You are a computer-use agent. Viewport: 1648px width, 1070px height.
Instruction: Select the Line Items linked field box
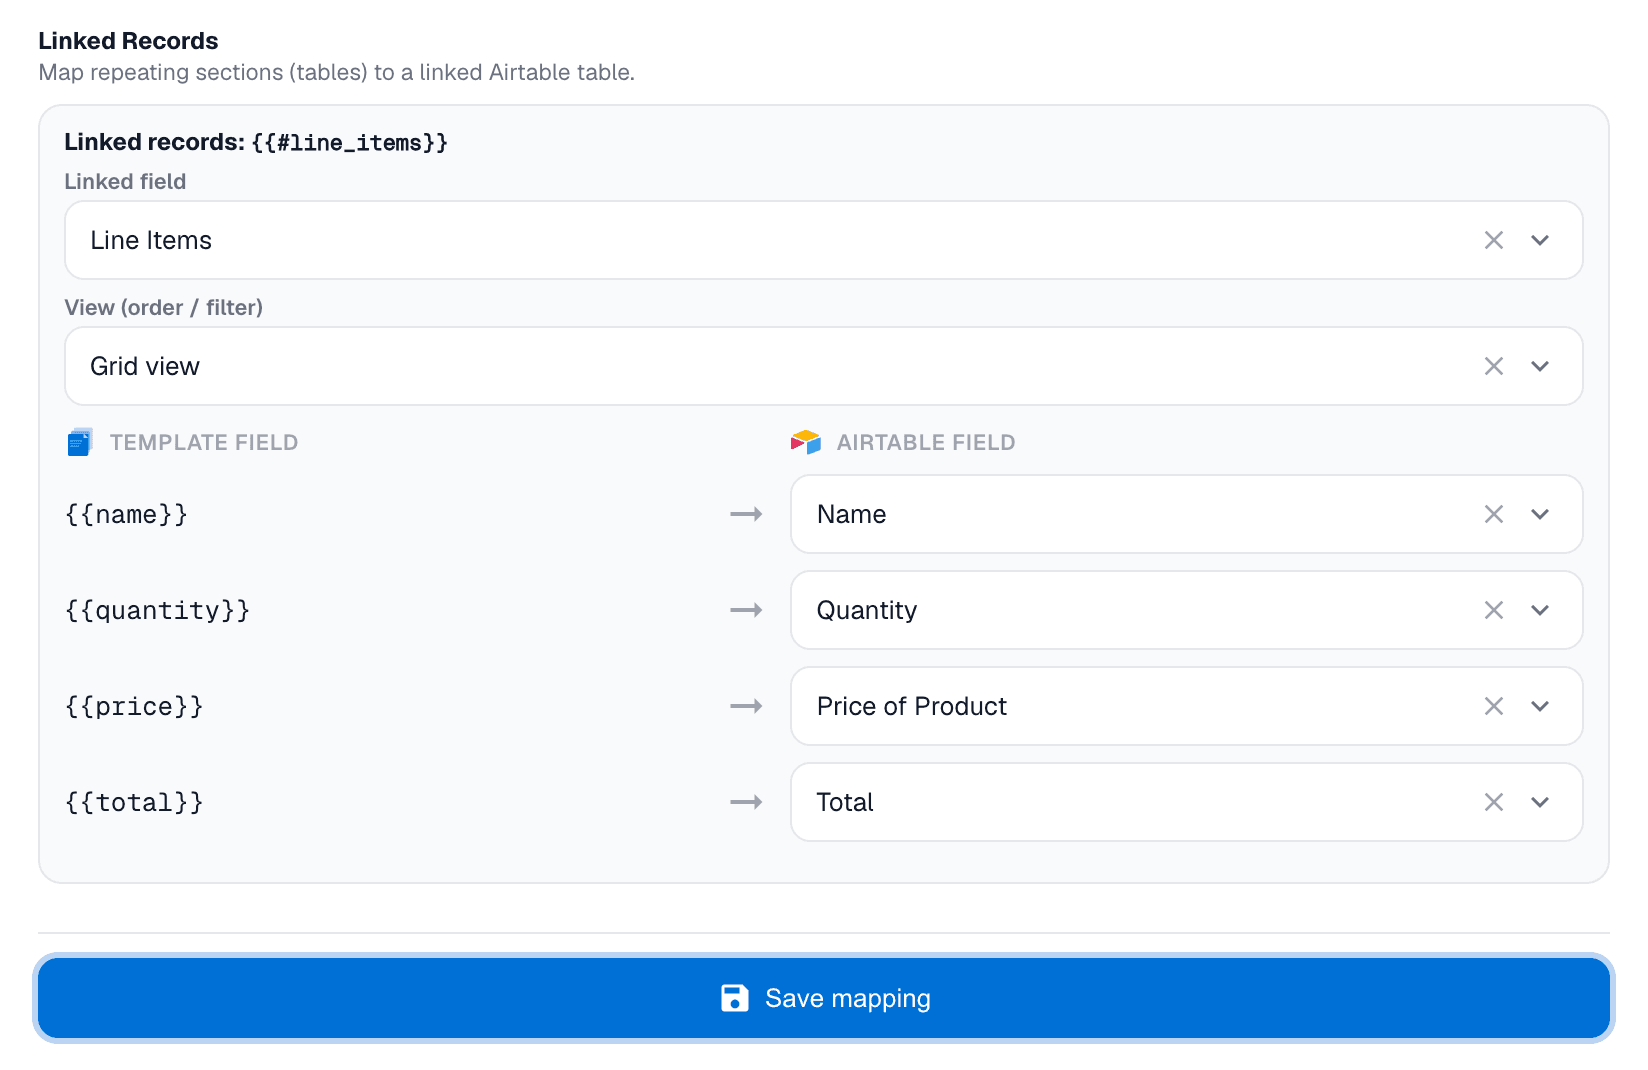tap(824, 240)
